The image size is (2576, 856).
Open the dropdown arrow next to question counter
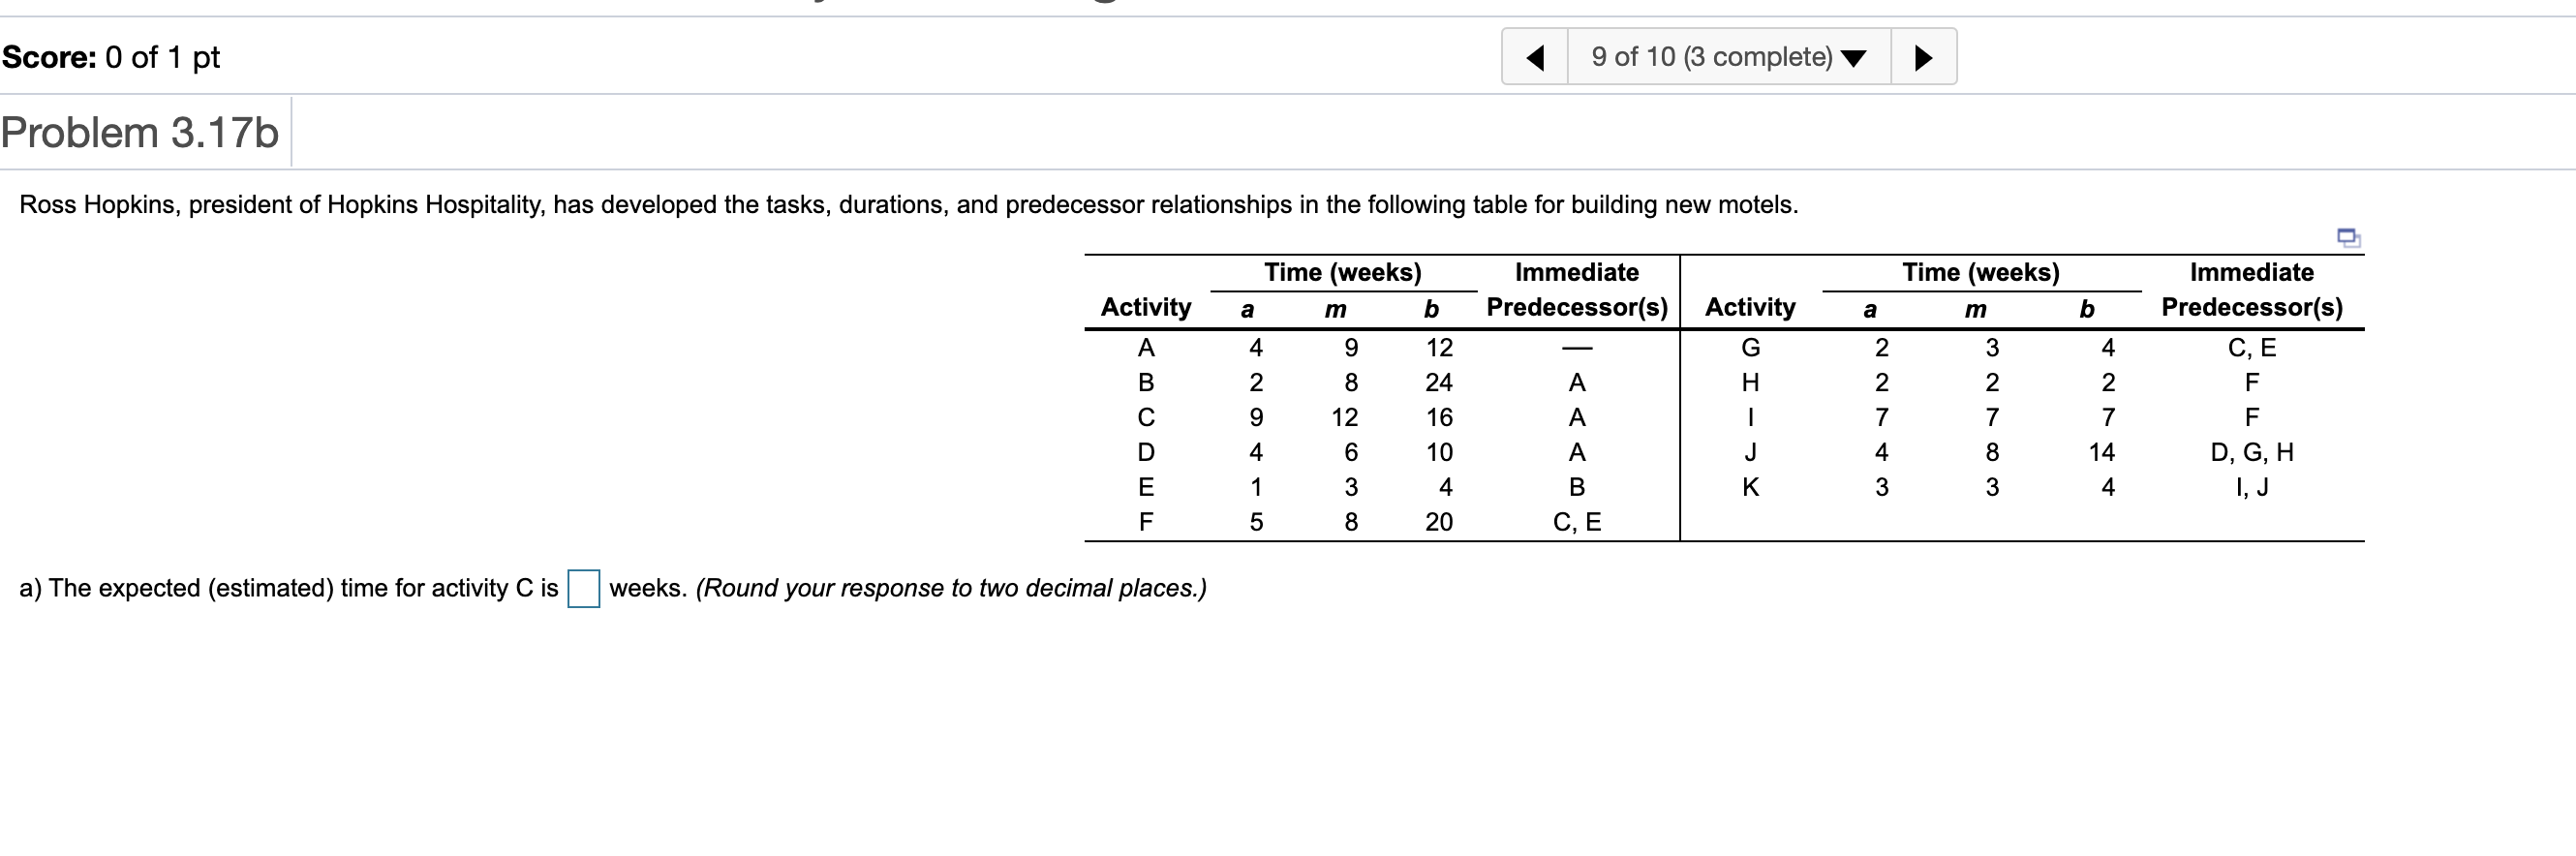pyautogui.click(x=1855, y=58)
